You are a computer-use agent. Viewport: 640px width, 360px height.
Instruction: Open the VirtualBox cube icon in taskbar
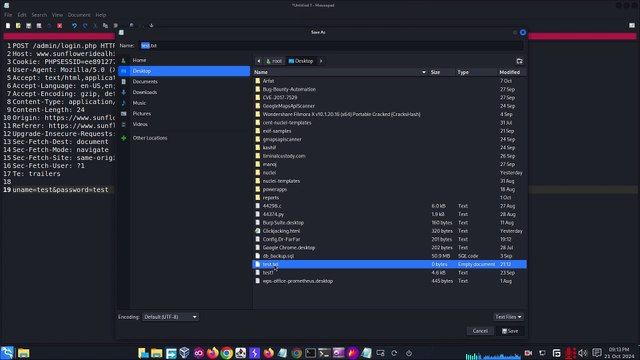[x=184, y=353]
